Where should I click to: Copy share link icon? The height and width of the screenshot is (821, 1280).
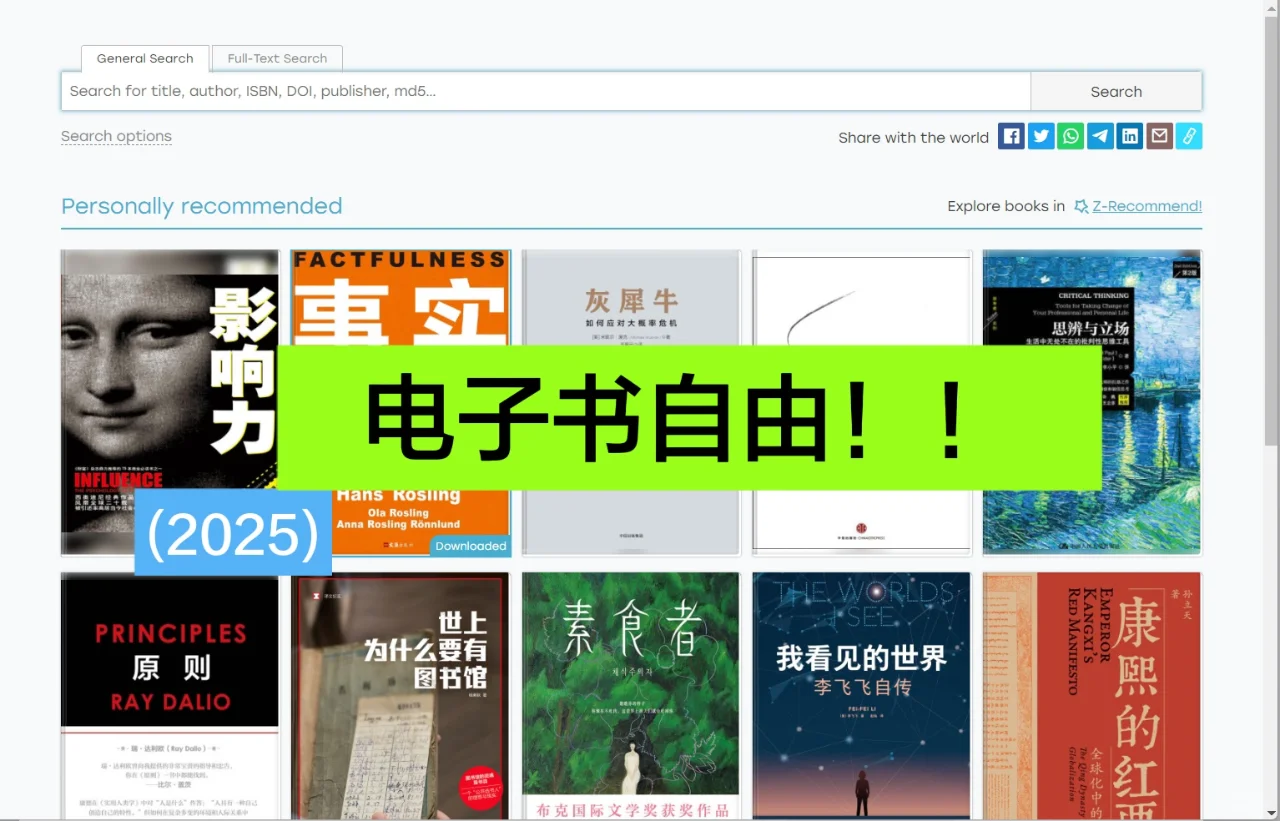[1189, 137]
